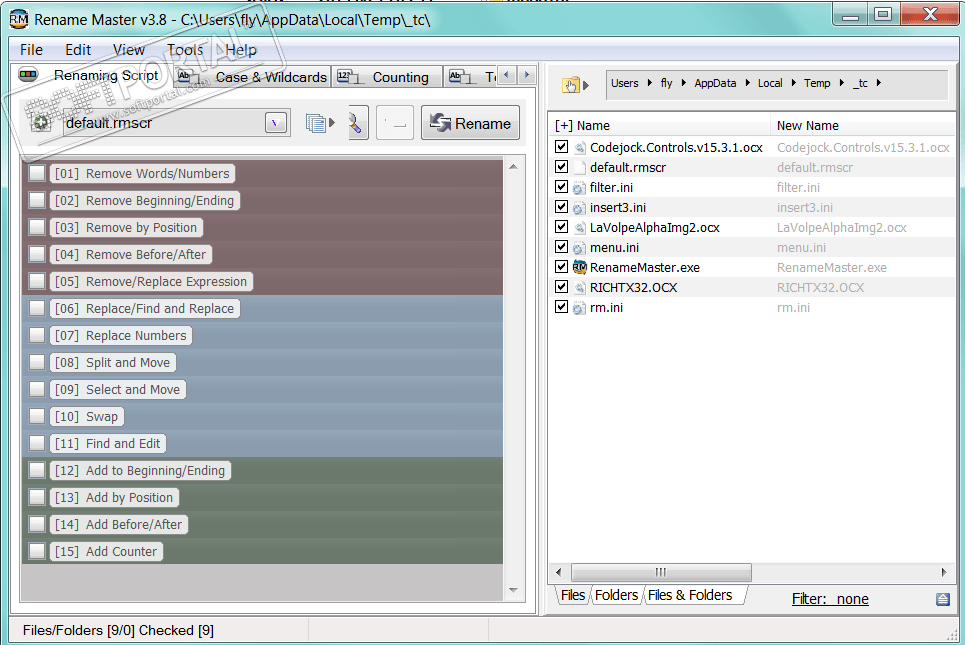Click the Filter: none link
This screenshot has height=645, width=965.
pos(830,599)
